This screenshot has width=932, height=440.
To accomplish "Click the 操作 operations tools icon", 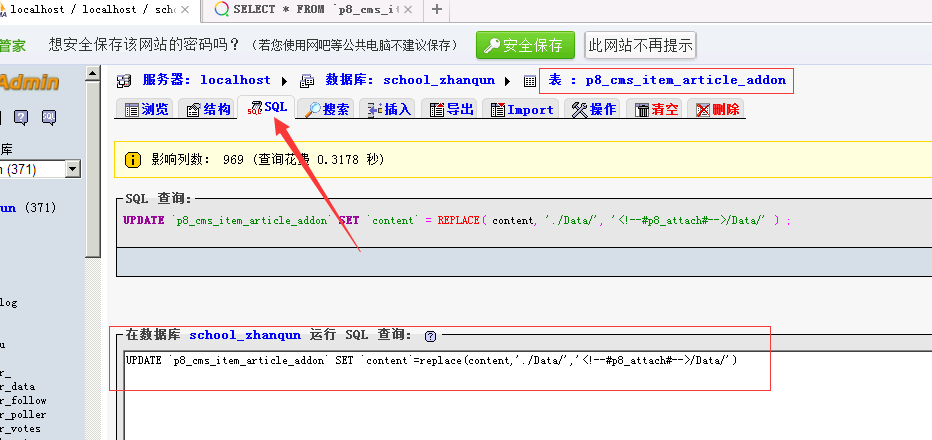I will (580, 110).
